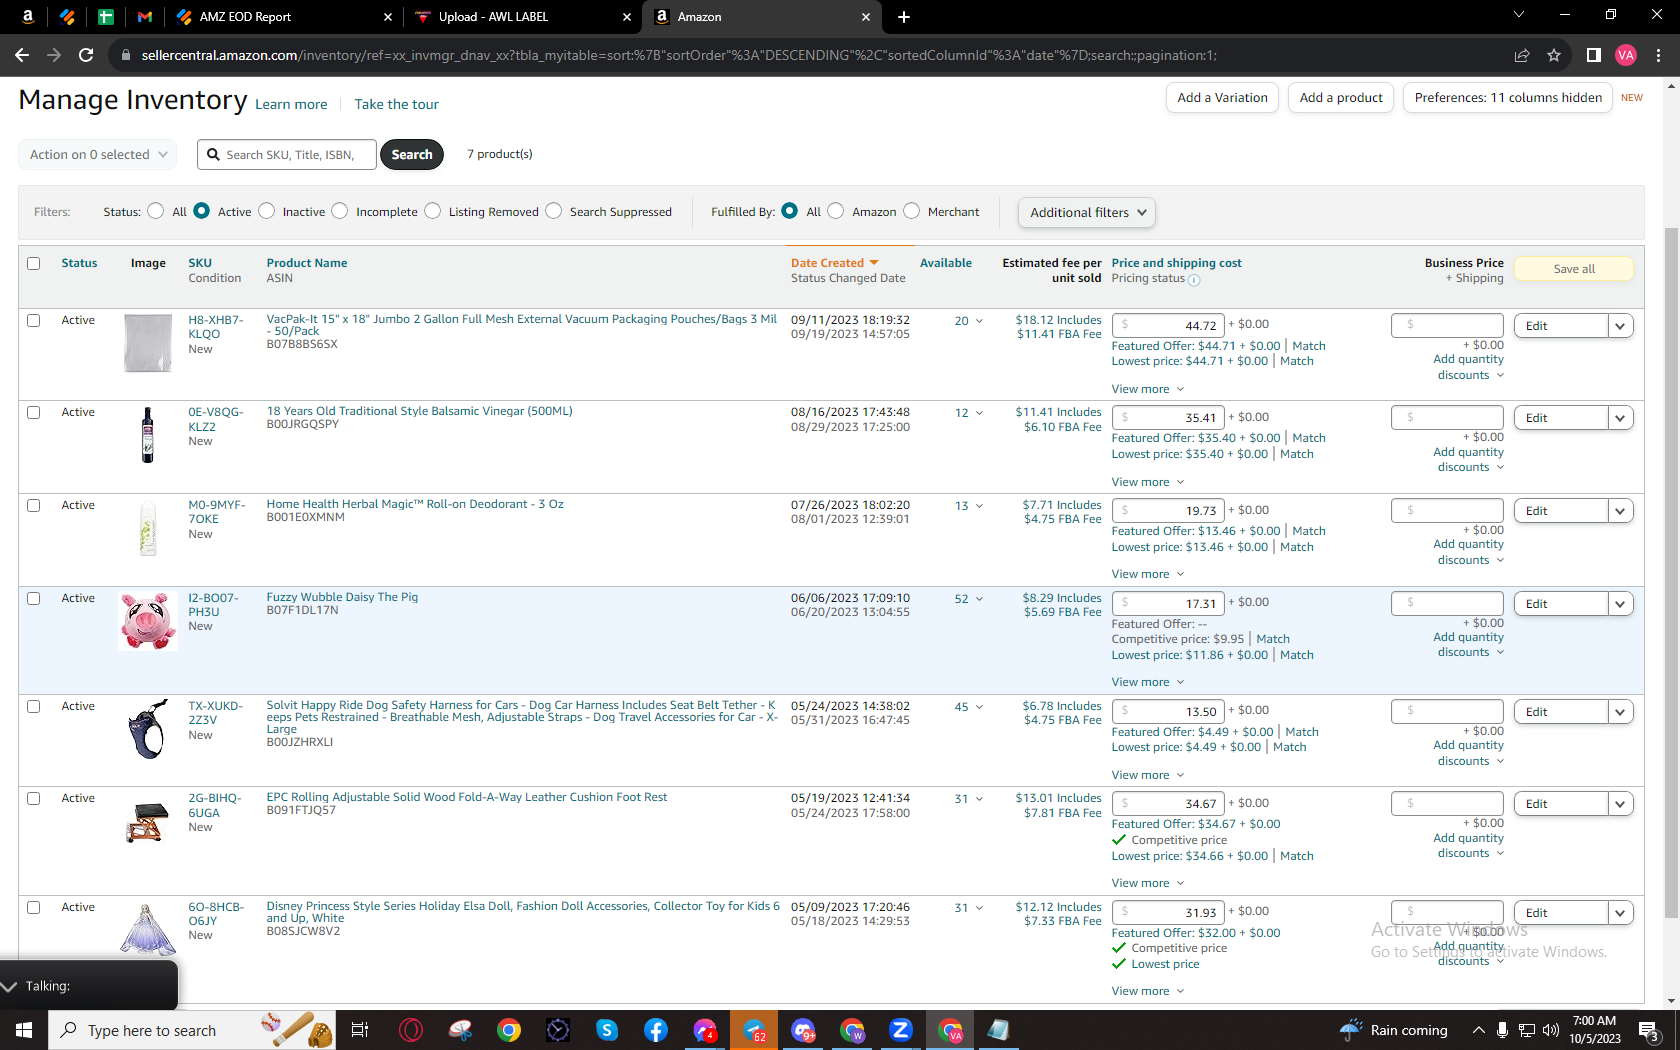This screenshot has width=1680, height=1050.
Task: Click the price field showing 17.31
Action: pyautogui.click(x=1168, y=603)
